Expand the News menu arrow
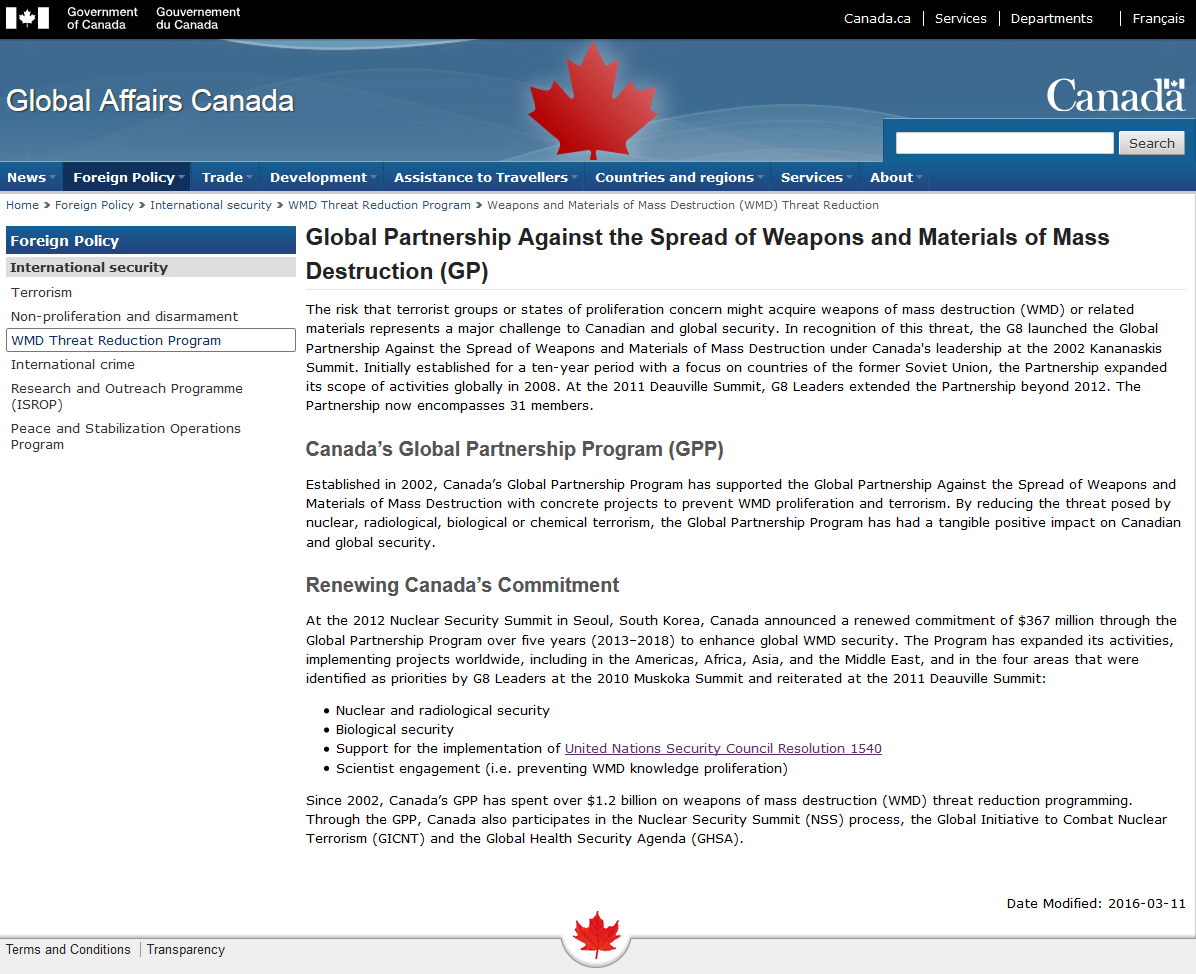This screenshot has height=974, width=1196. (53, 178)
